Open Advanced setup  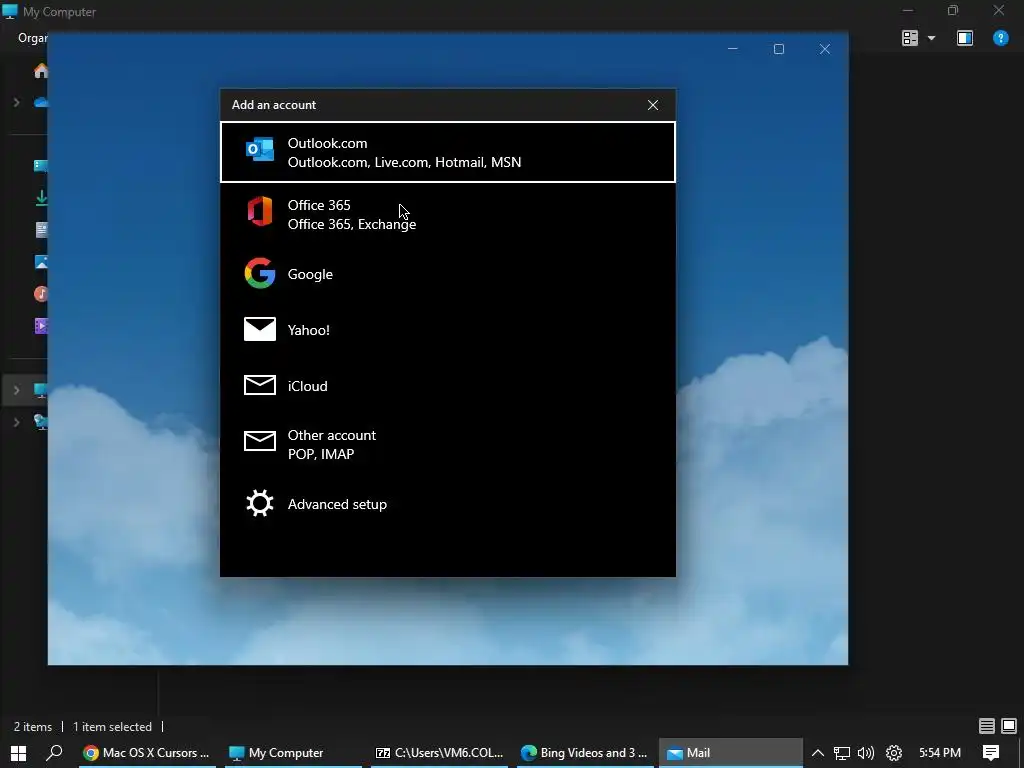pos(448,504)
